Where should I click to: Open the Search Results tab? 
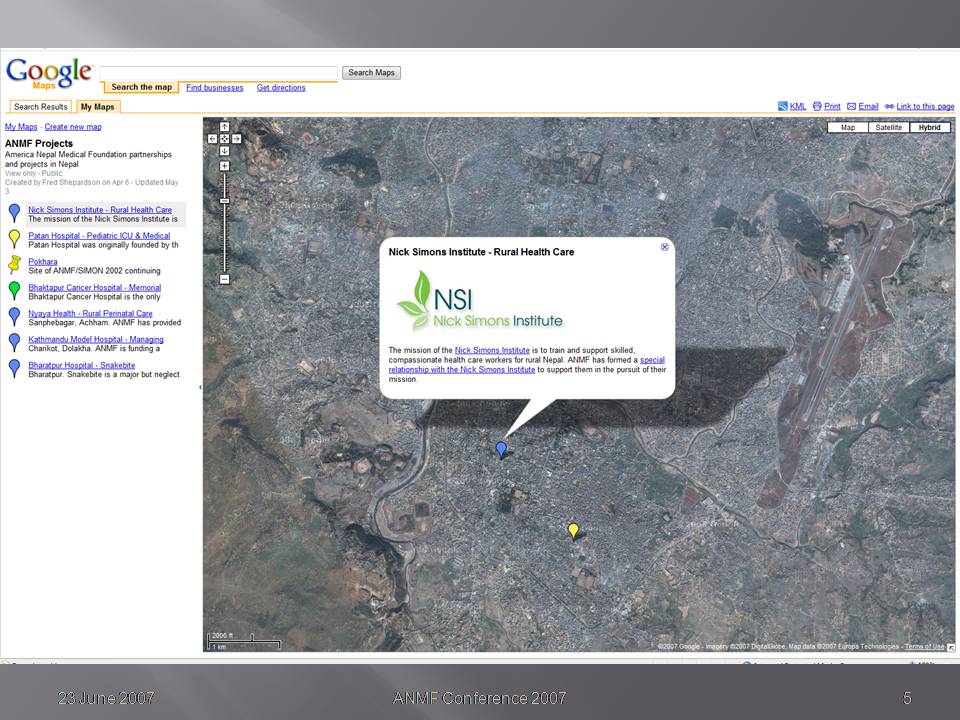click(x=40, y=107)
